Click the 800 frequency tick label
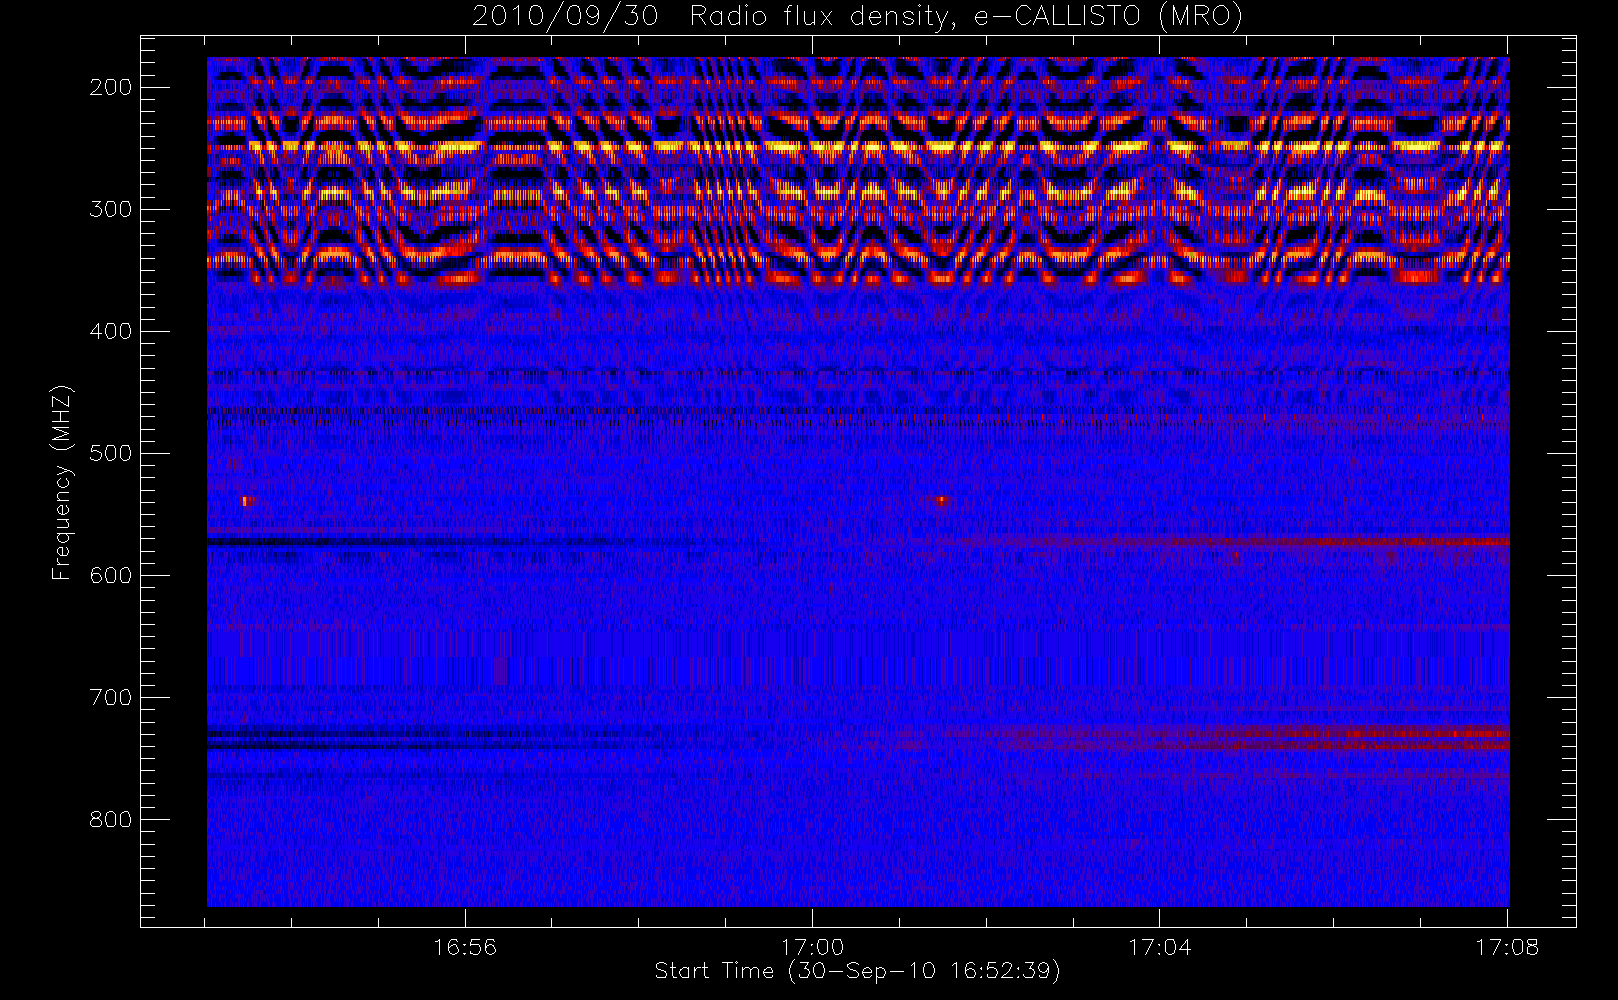This screenshot has width=1618, height=1000. [110, 819]
